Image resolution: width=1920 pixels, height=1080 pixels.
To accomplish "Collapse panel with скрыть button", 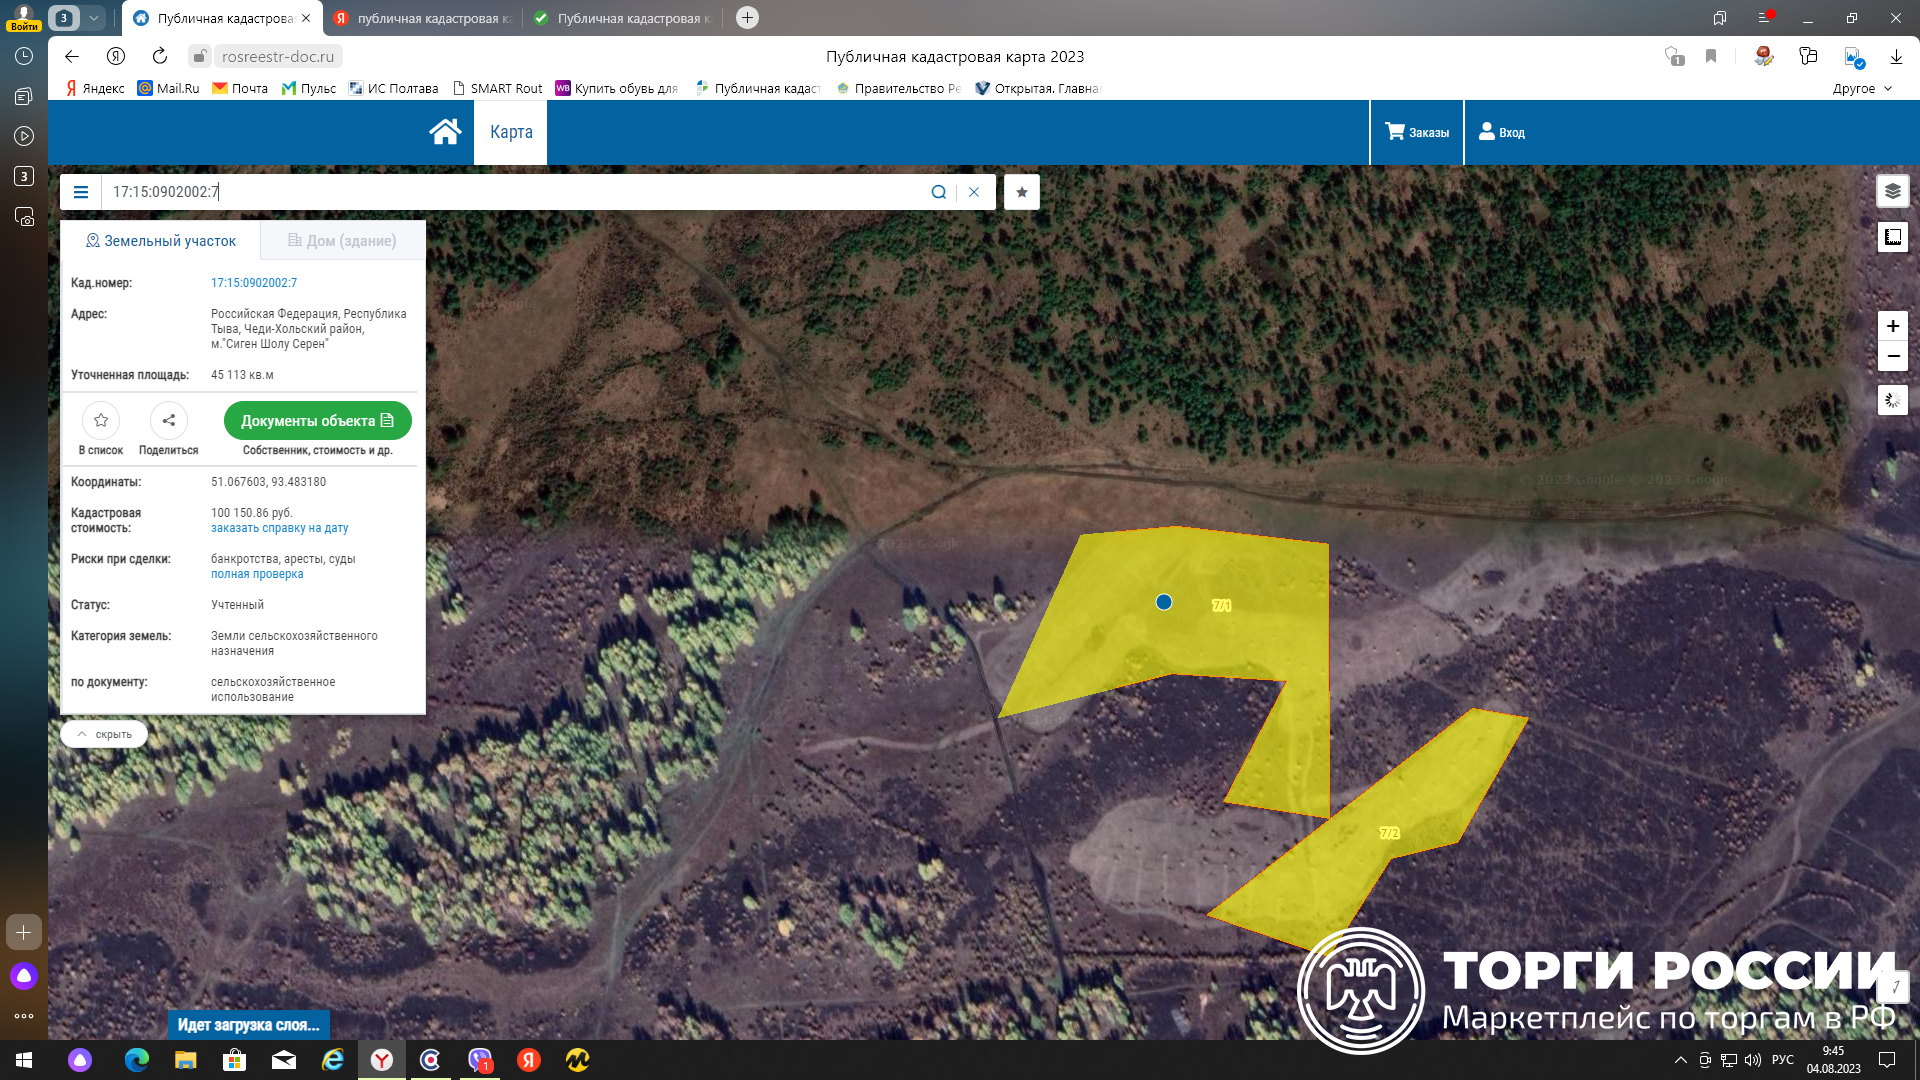I will [104, 734].
